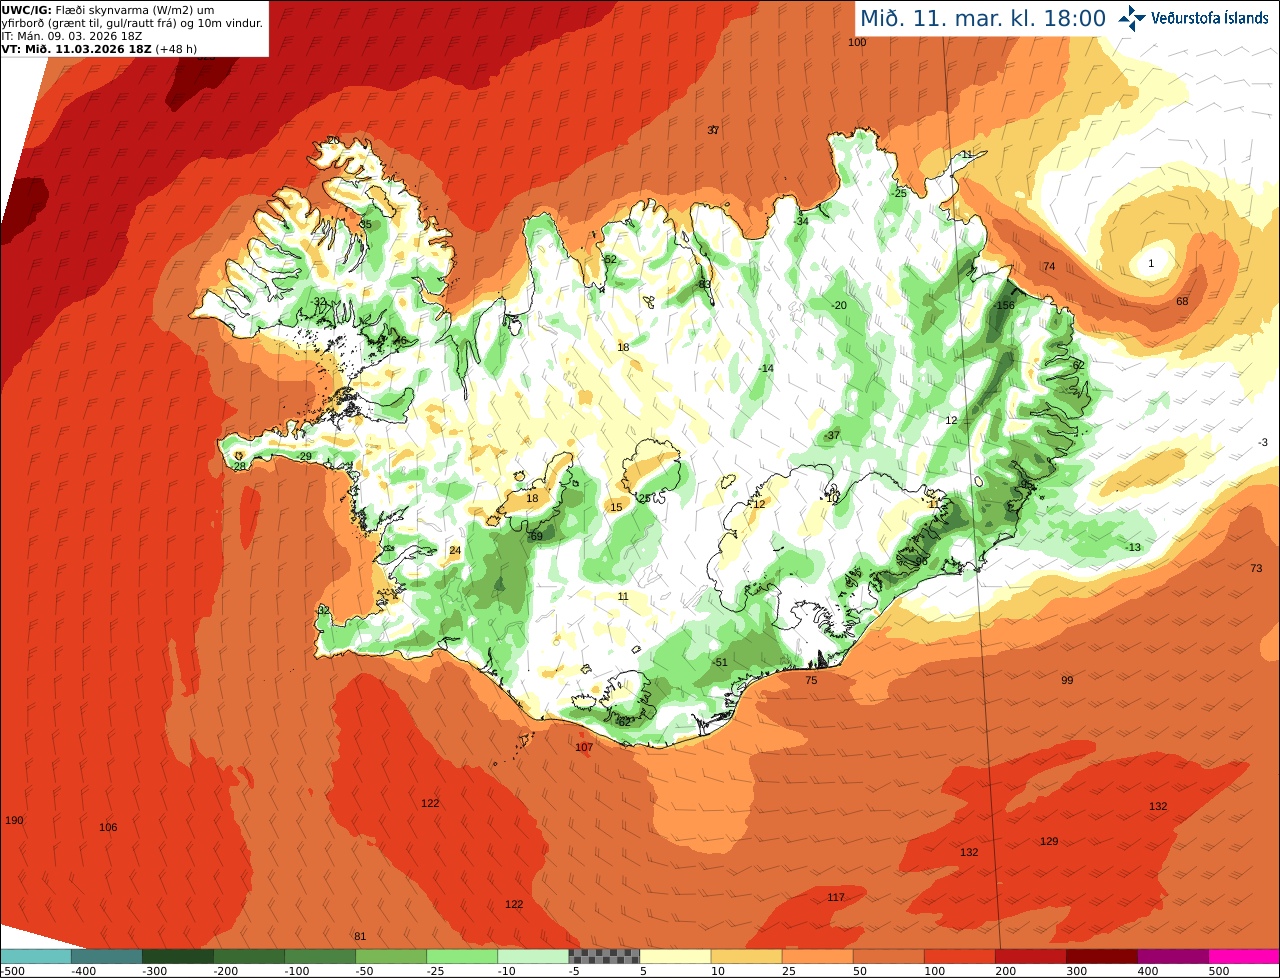Click the '99' flux value on the map
Screen dimensions: 1280x978
tap(1067, 680)
